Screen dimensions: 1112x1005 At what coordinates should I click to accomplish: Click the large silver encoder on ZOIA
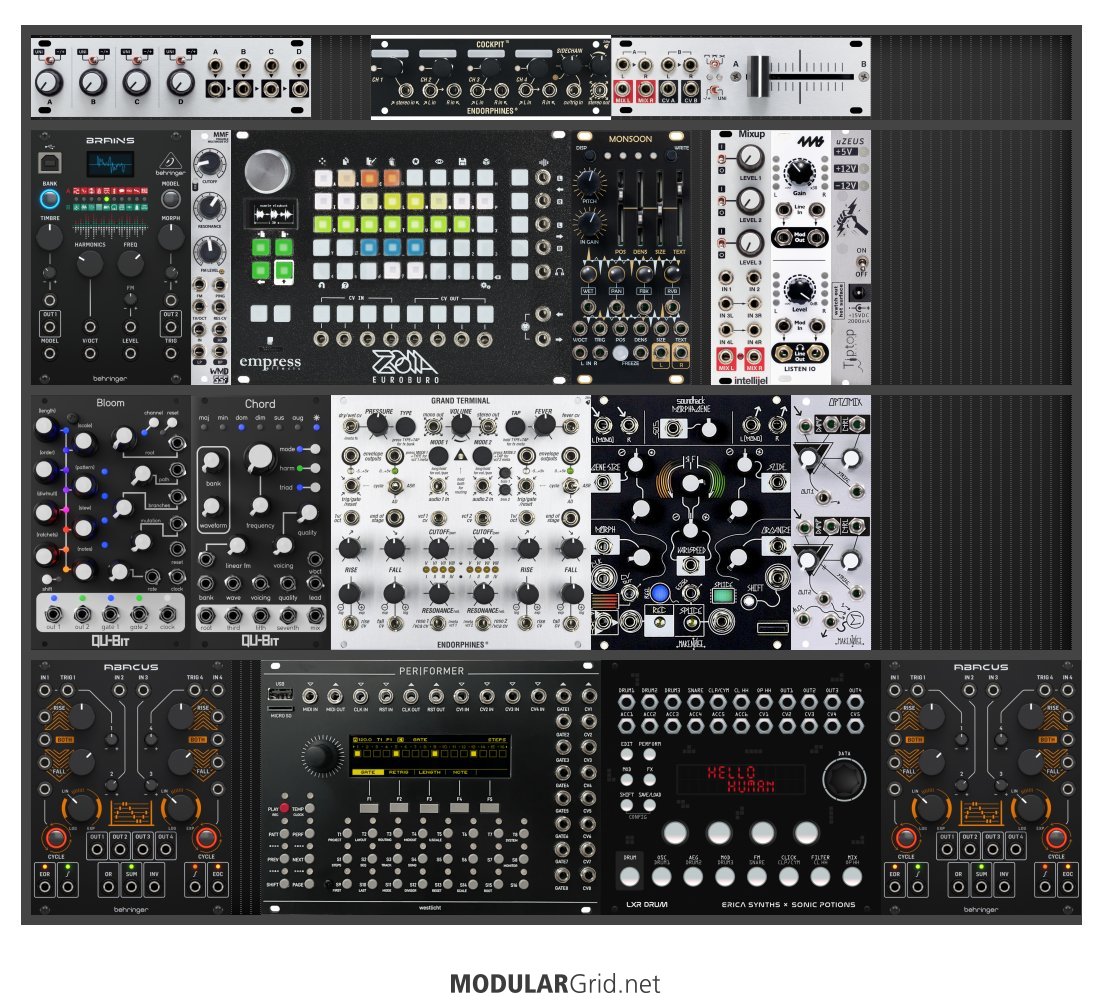[267, 171]
